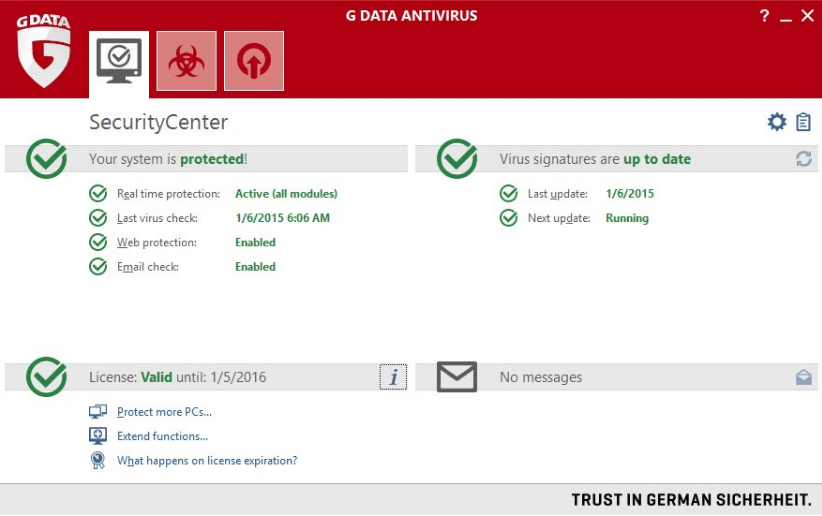Click the Protect more PCs computers icon

point(98,412)
